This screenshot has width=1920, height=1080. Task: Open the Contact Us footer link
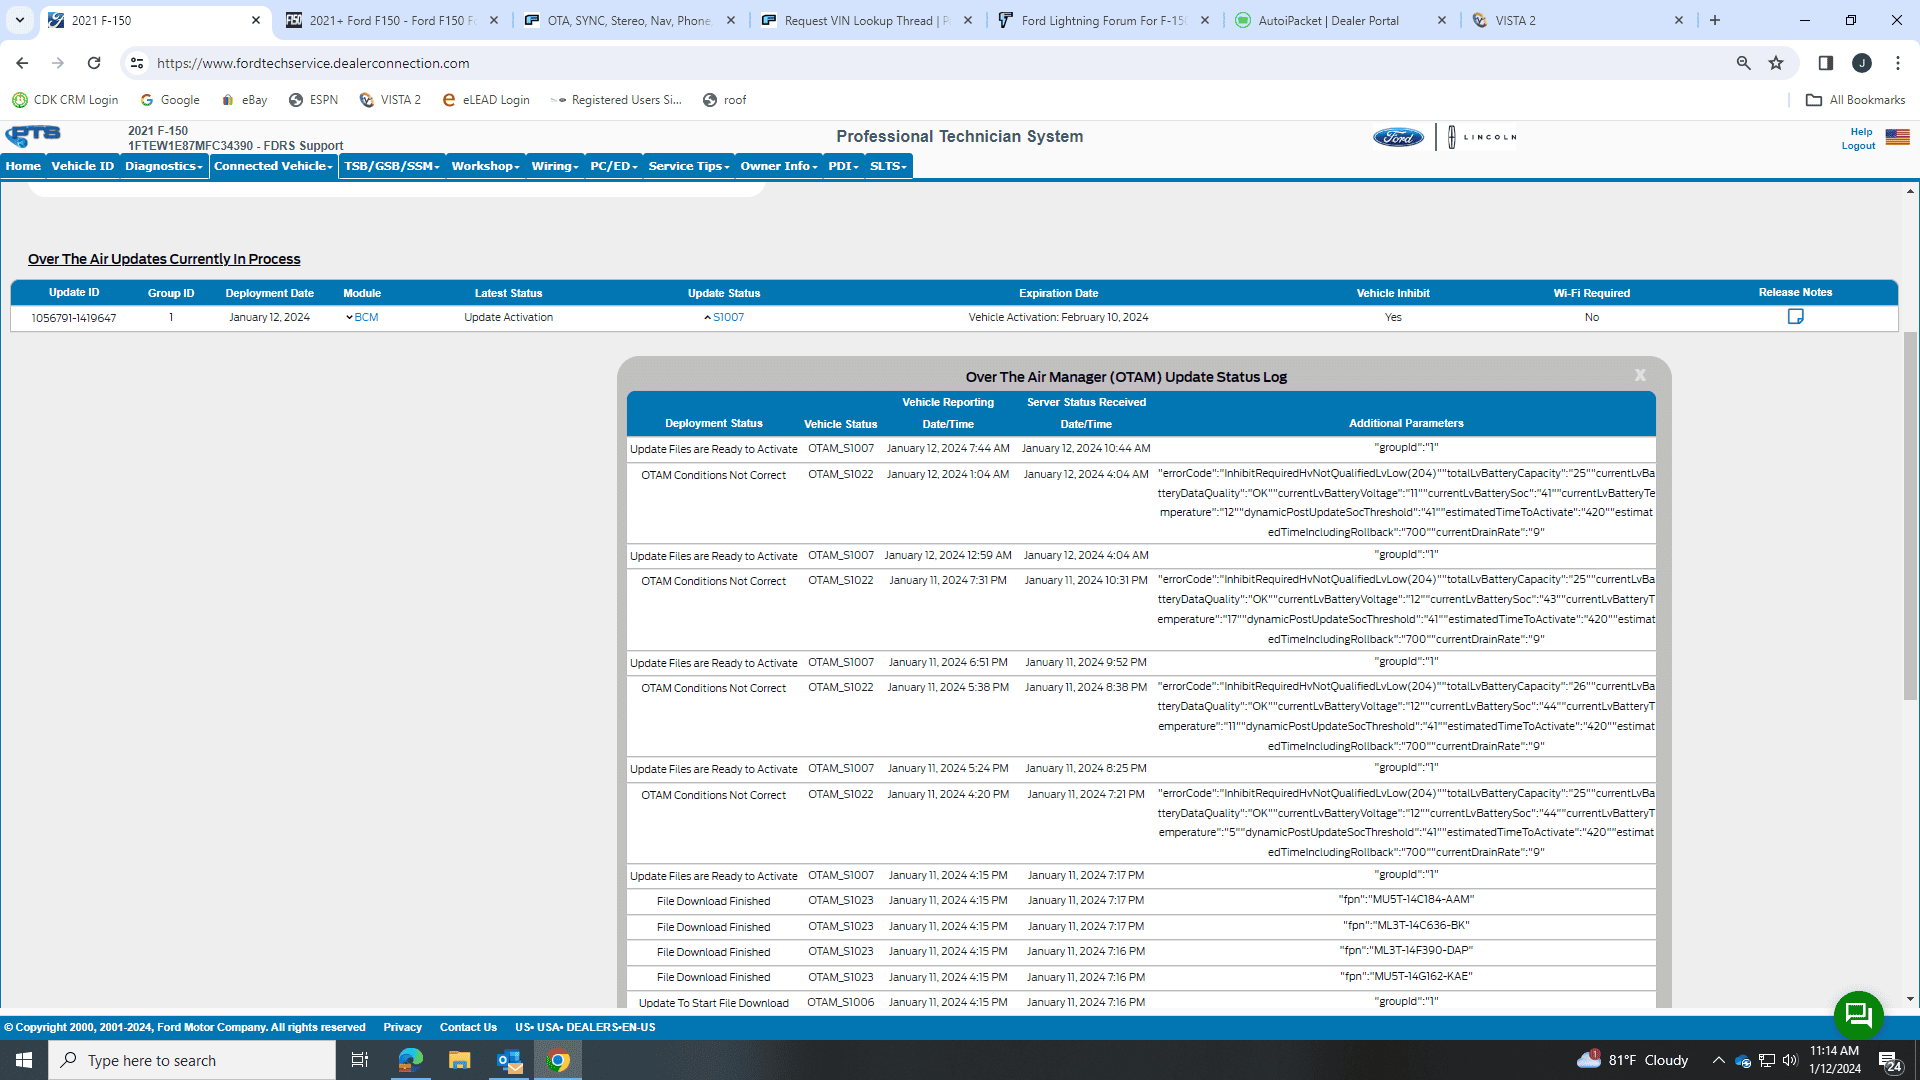pos(468,1027)
